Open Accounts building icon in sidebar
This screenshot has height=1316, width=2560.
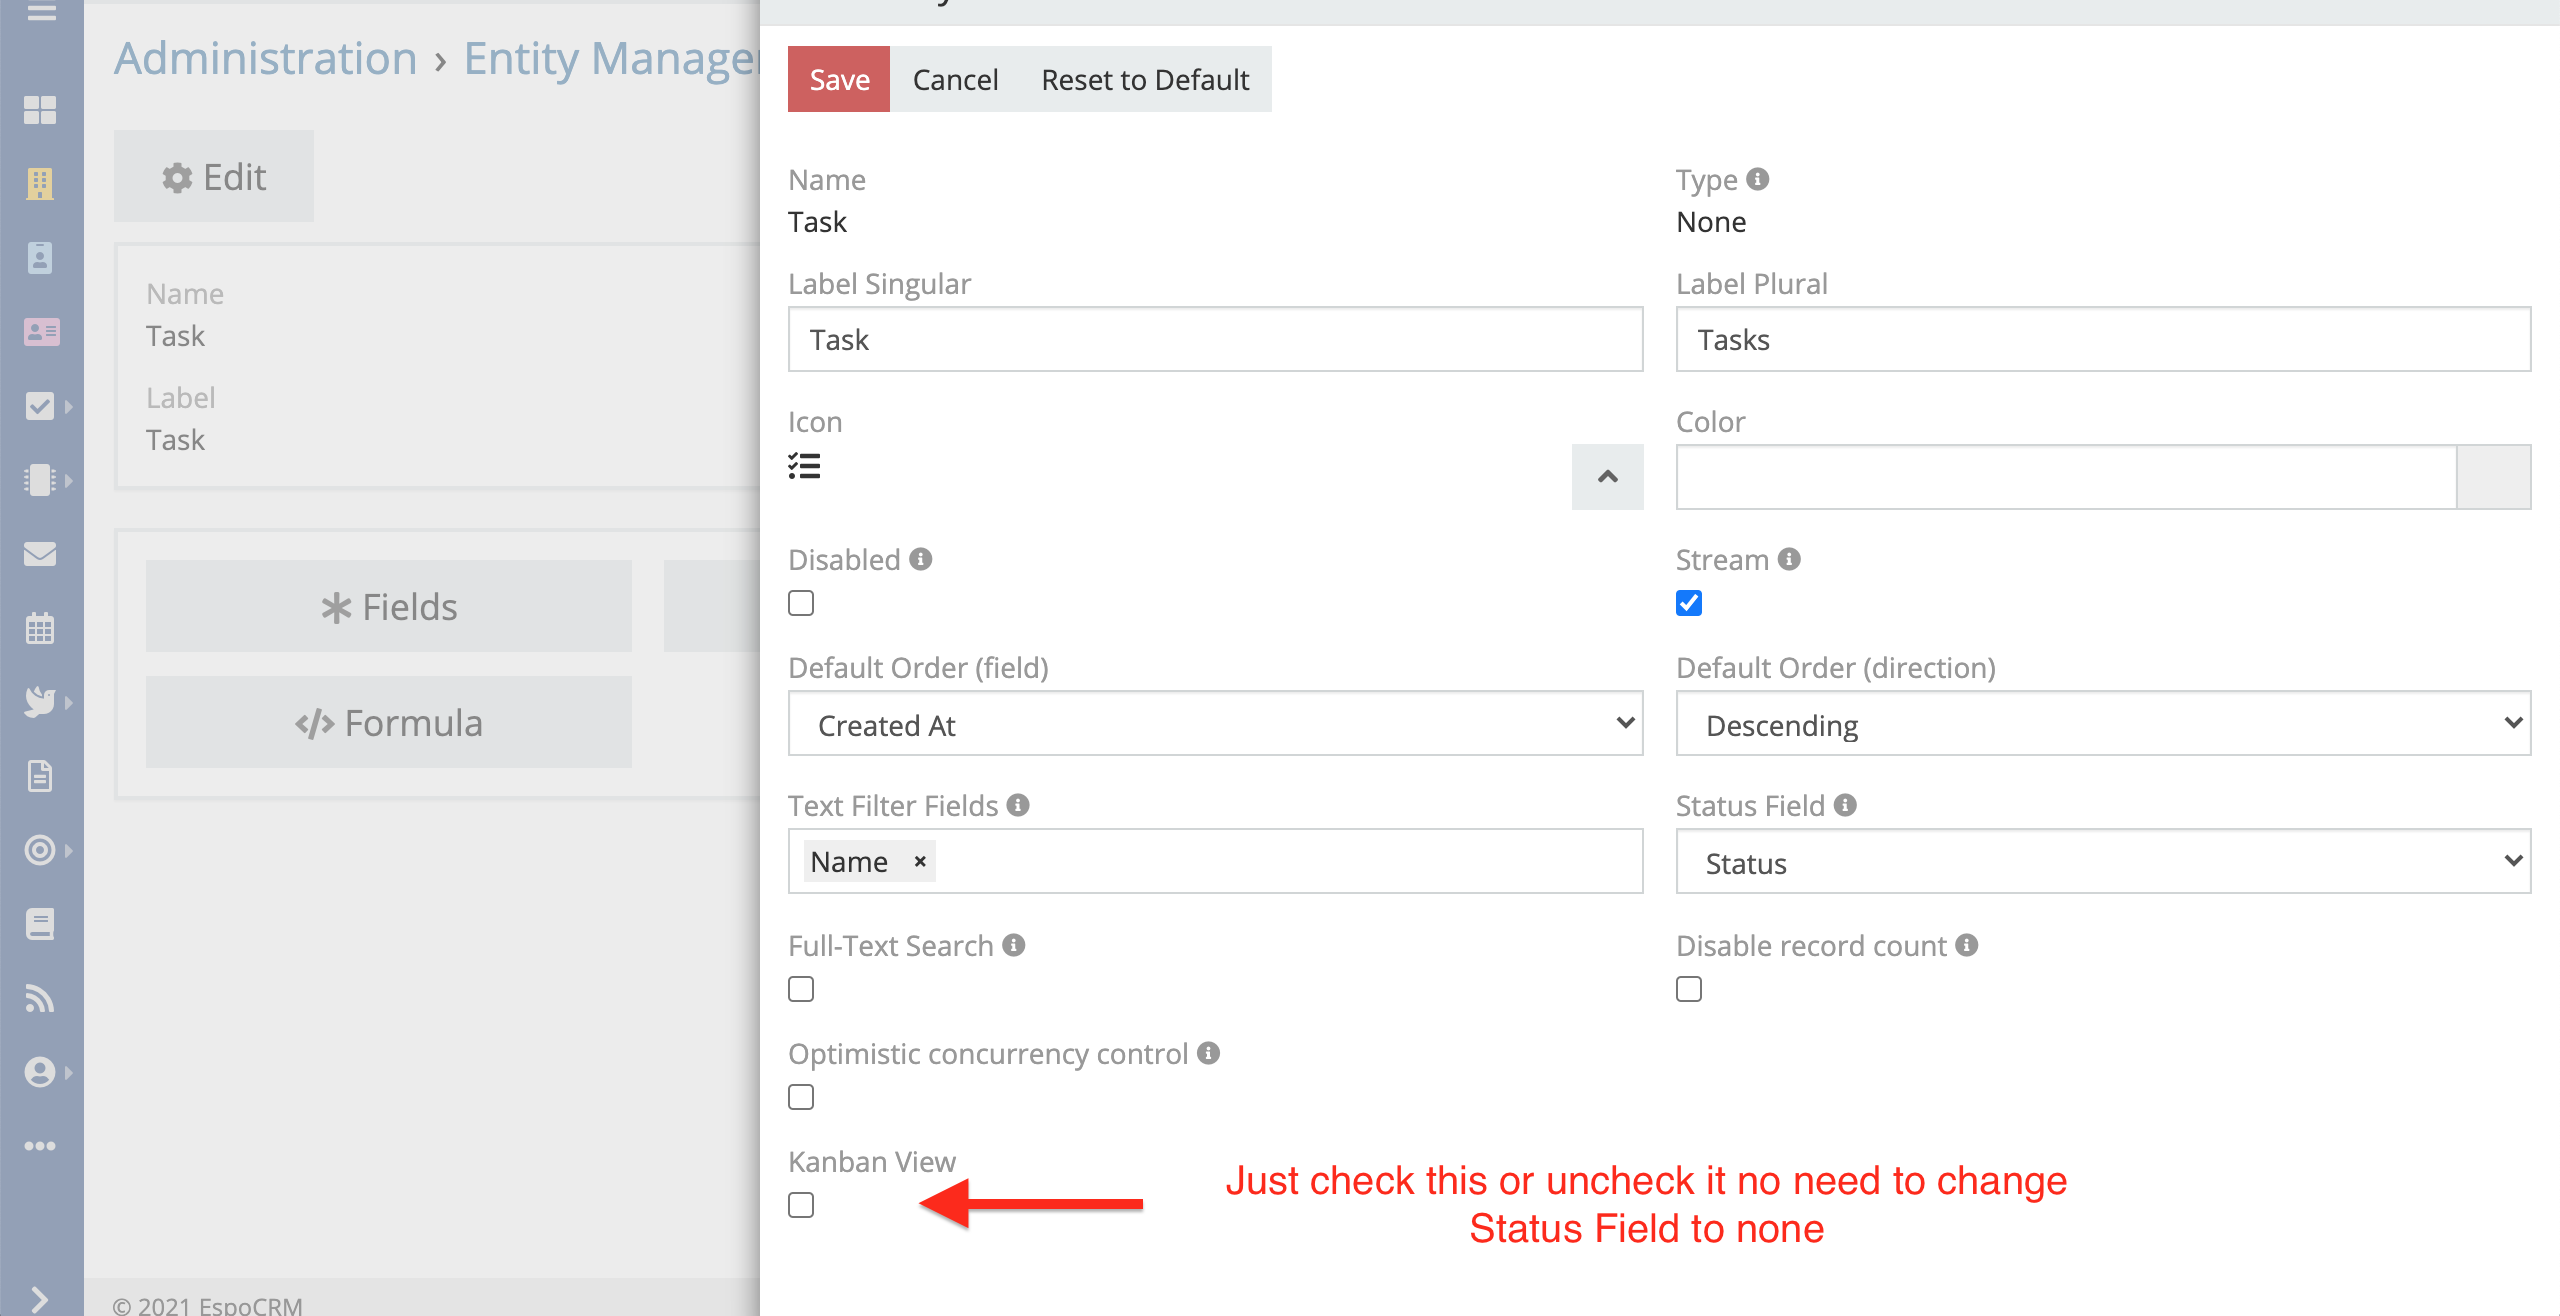[x=40, y=184]
